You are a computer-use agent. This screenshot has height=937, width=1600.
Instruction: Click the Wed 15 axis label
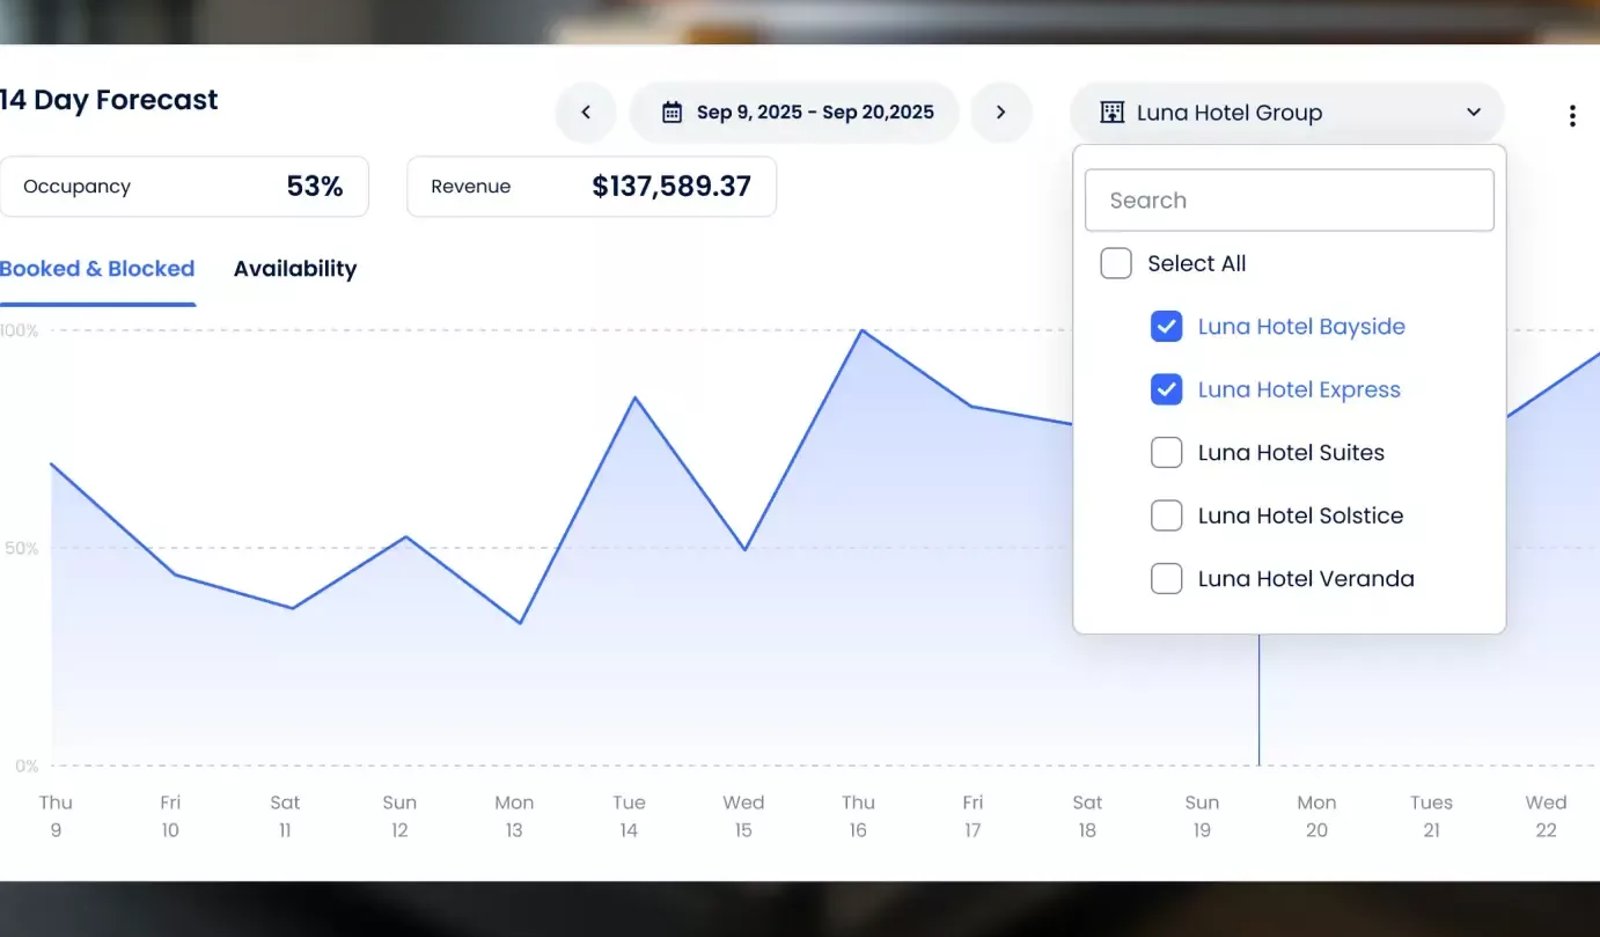pos(743,816)
